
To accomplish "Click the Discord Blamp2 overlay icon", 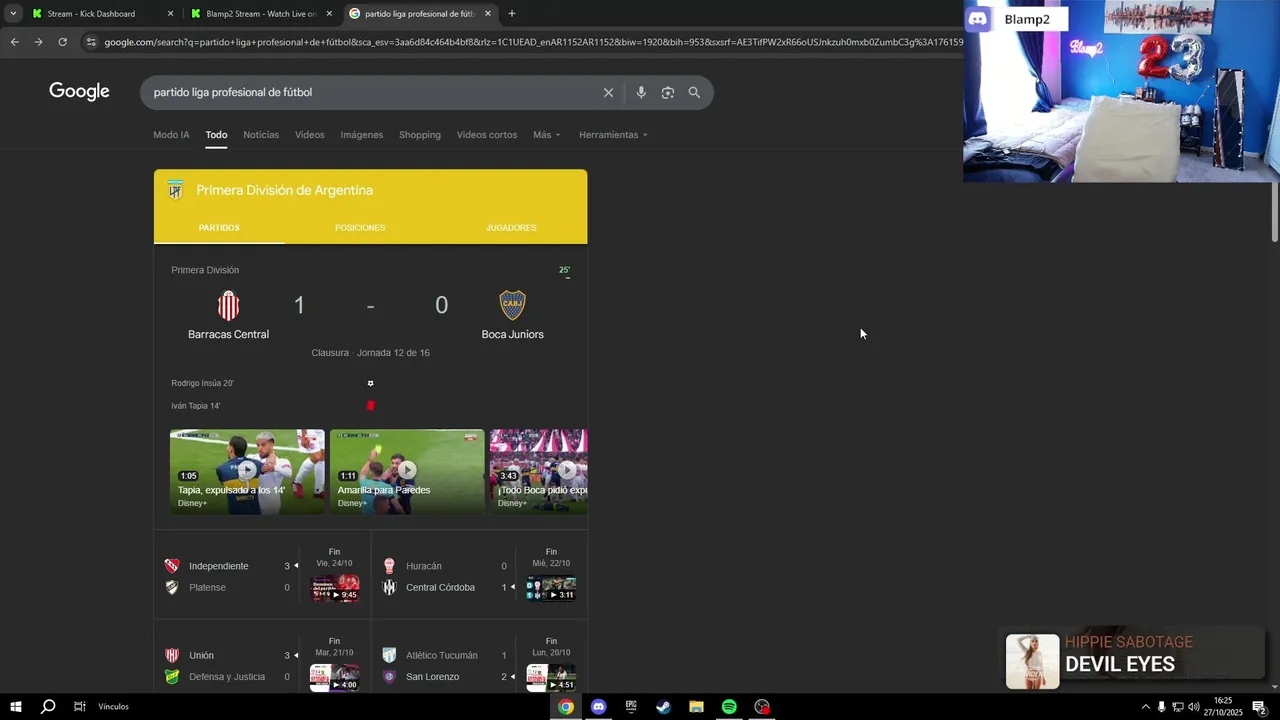I will coord(978,19).
